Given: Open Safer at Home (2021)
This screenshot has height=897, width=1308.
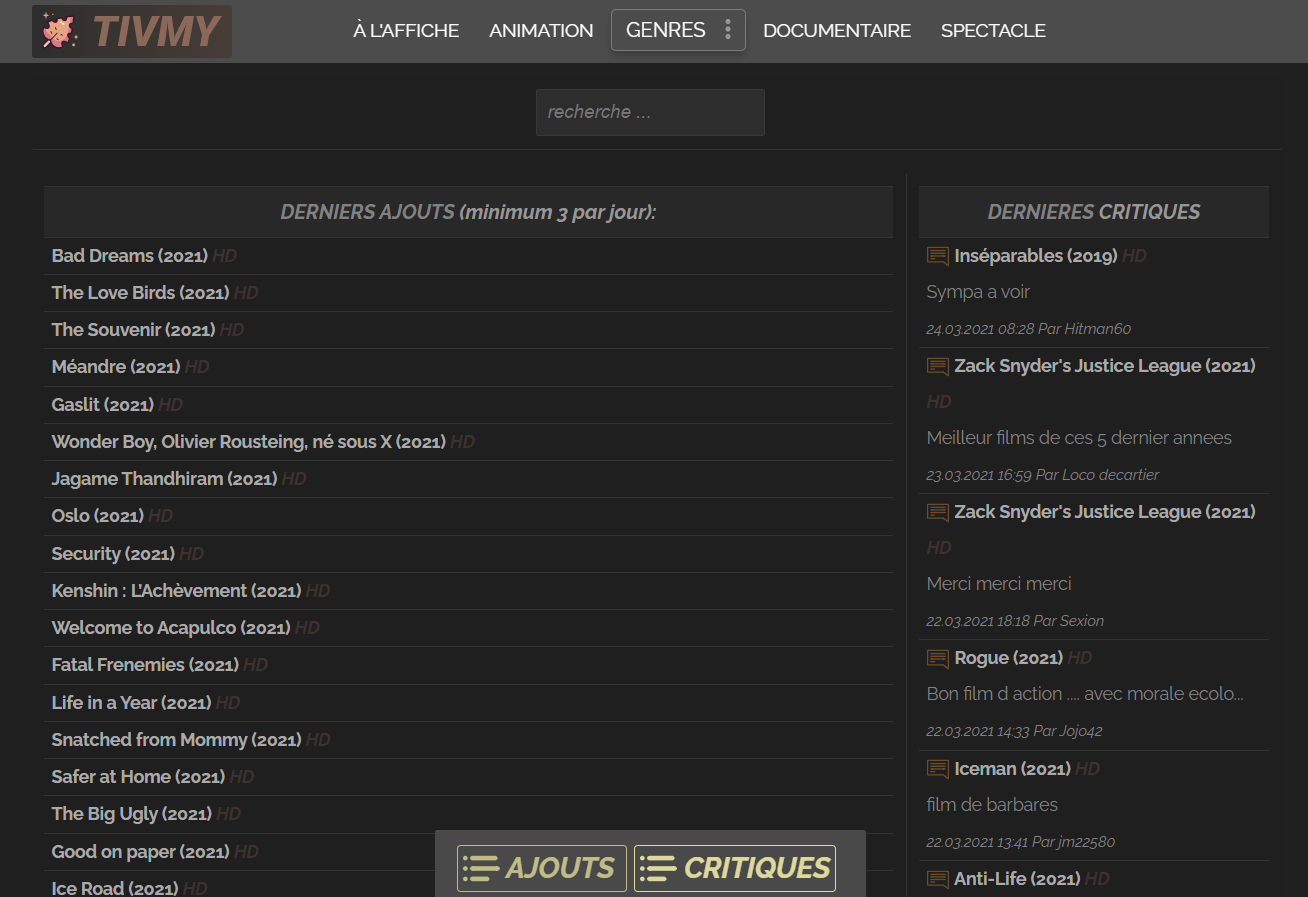Looking at the screenshot, I should (x=139, y=777).
